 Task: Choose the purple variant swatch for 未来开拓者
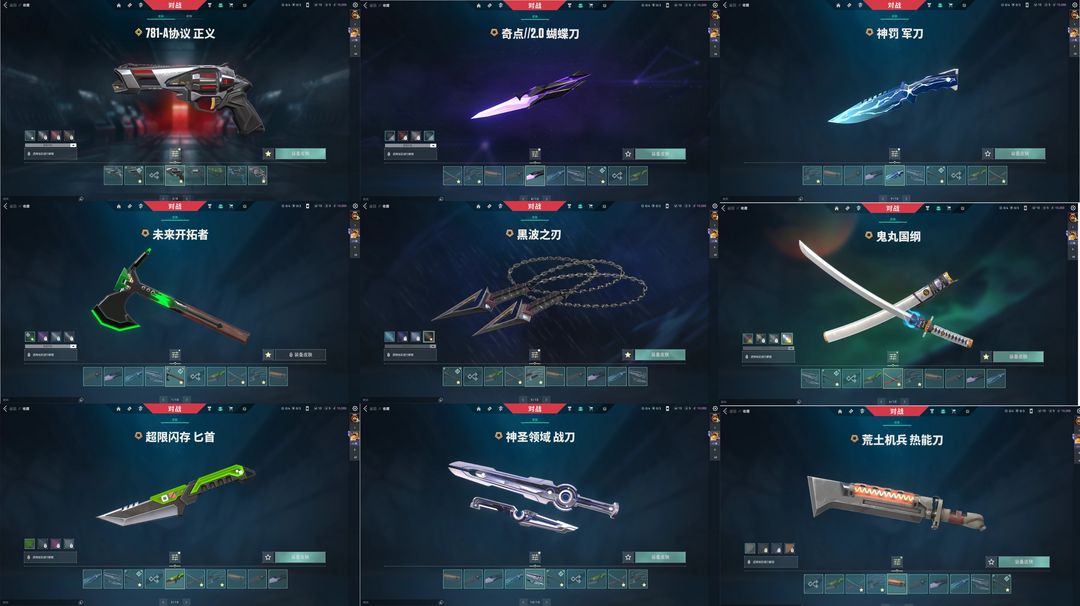coord(43,337)
